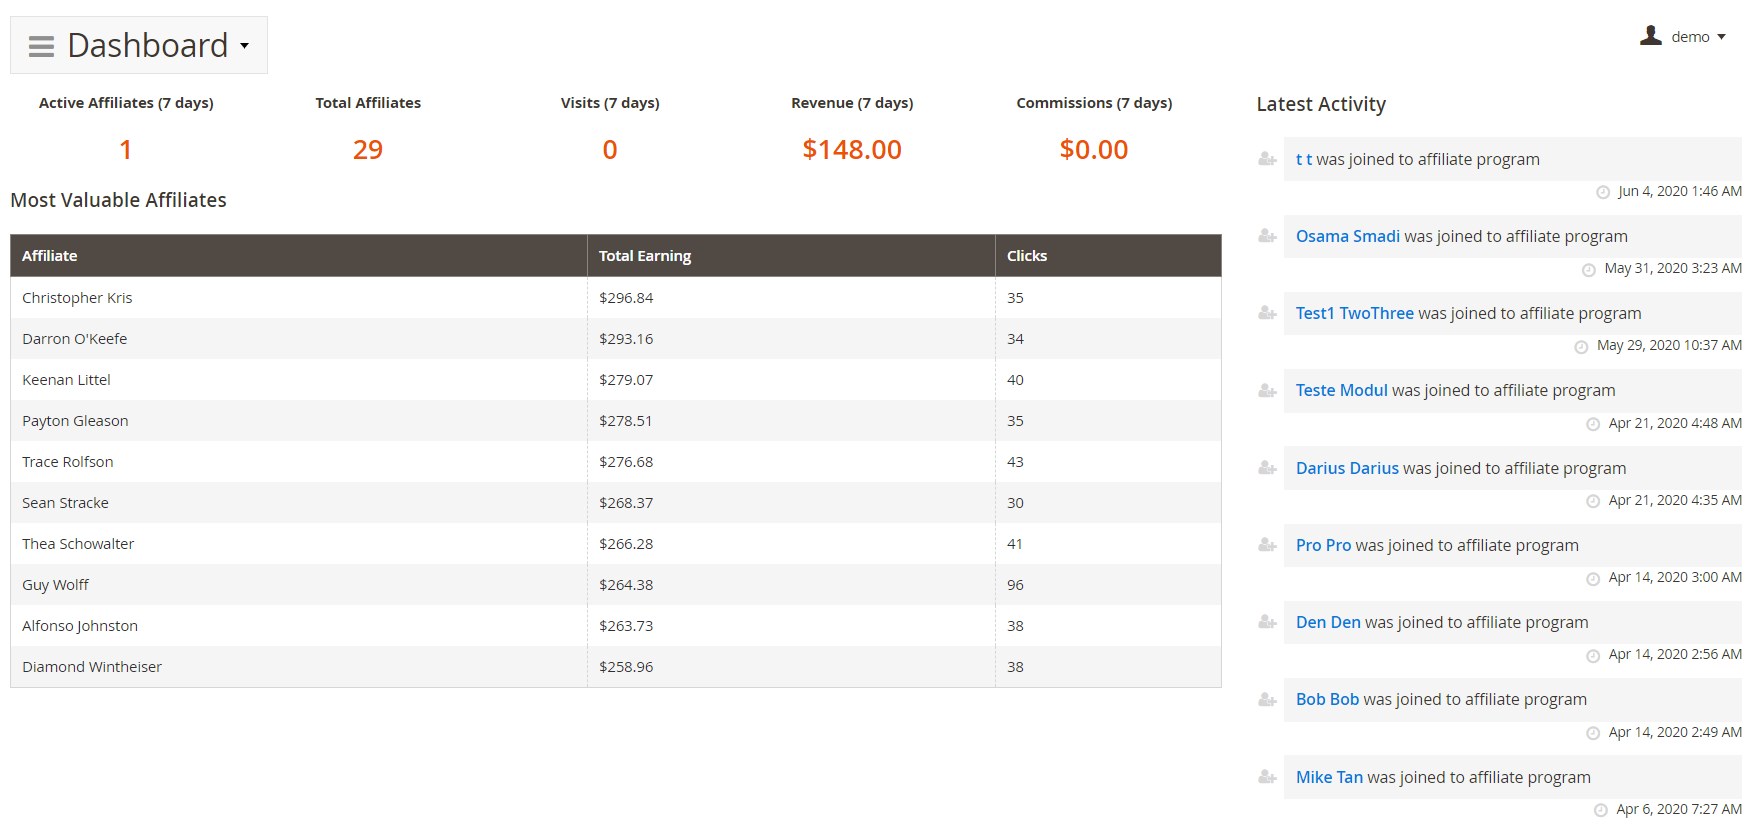The width and height of the screenshot is (1753, 830).
Task: Open Test1 TwoThree affiliate link
Action: 1354,313
